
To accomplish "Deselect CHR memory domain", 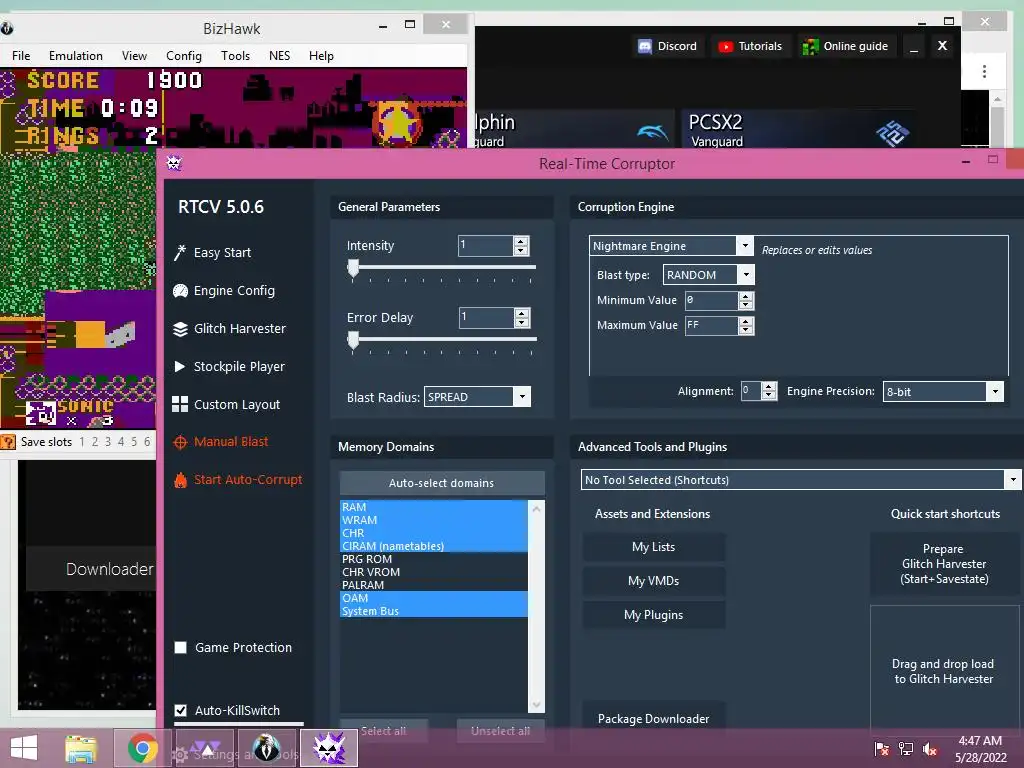I will 434,533.
